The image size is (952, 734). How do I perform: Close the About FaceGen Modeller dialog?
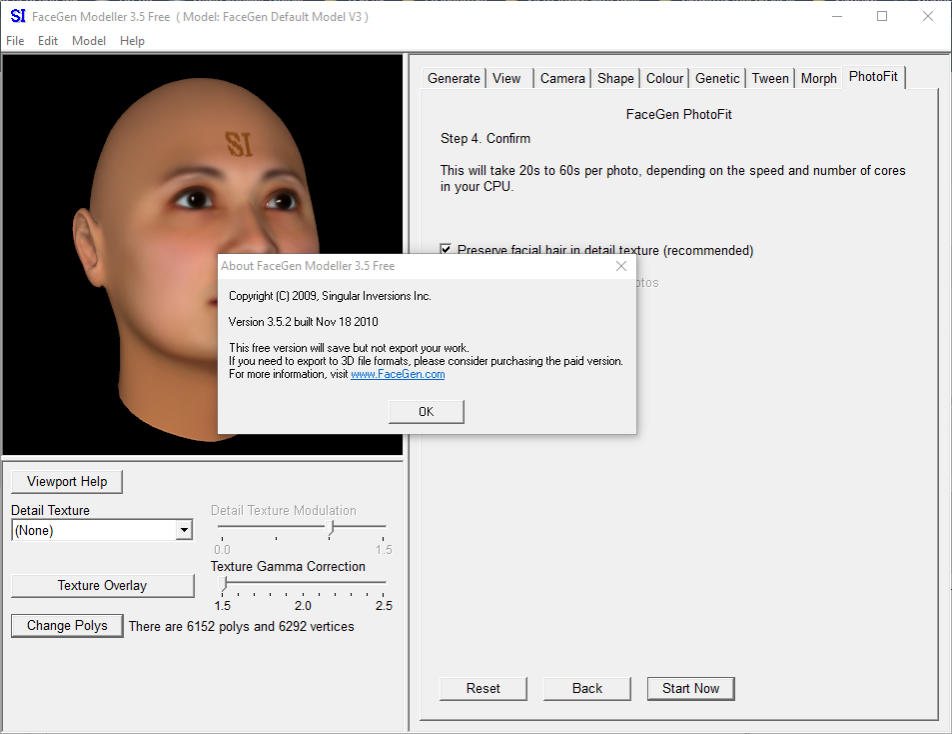[x=621, y=266]
